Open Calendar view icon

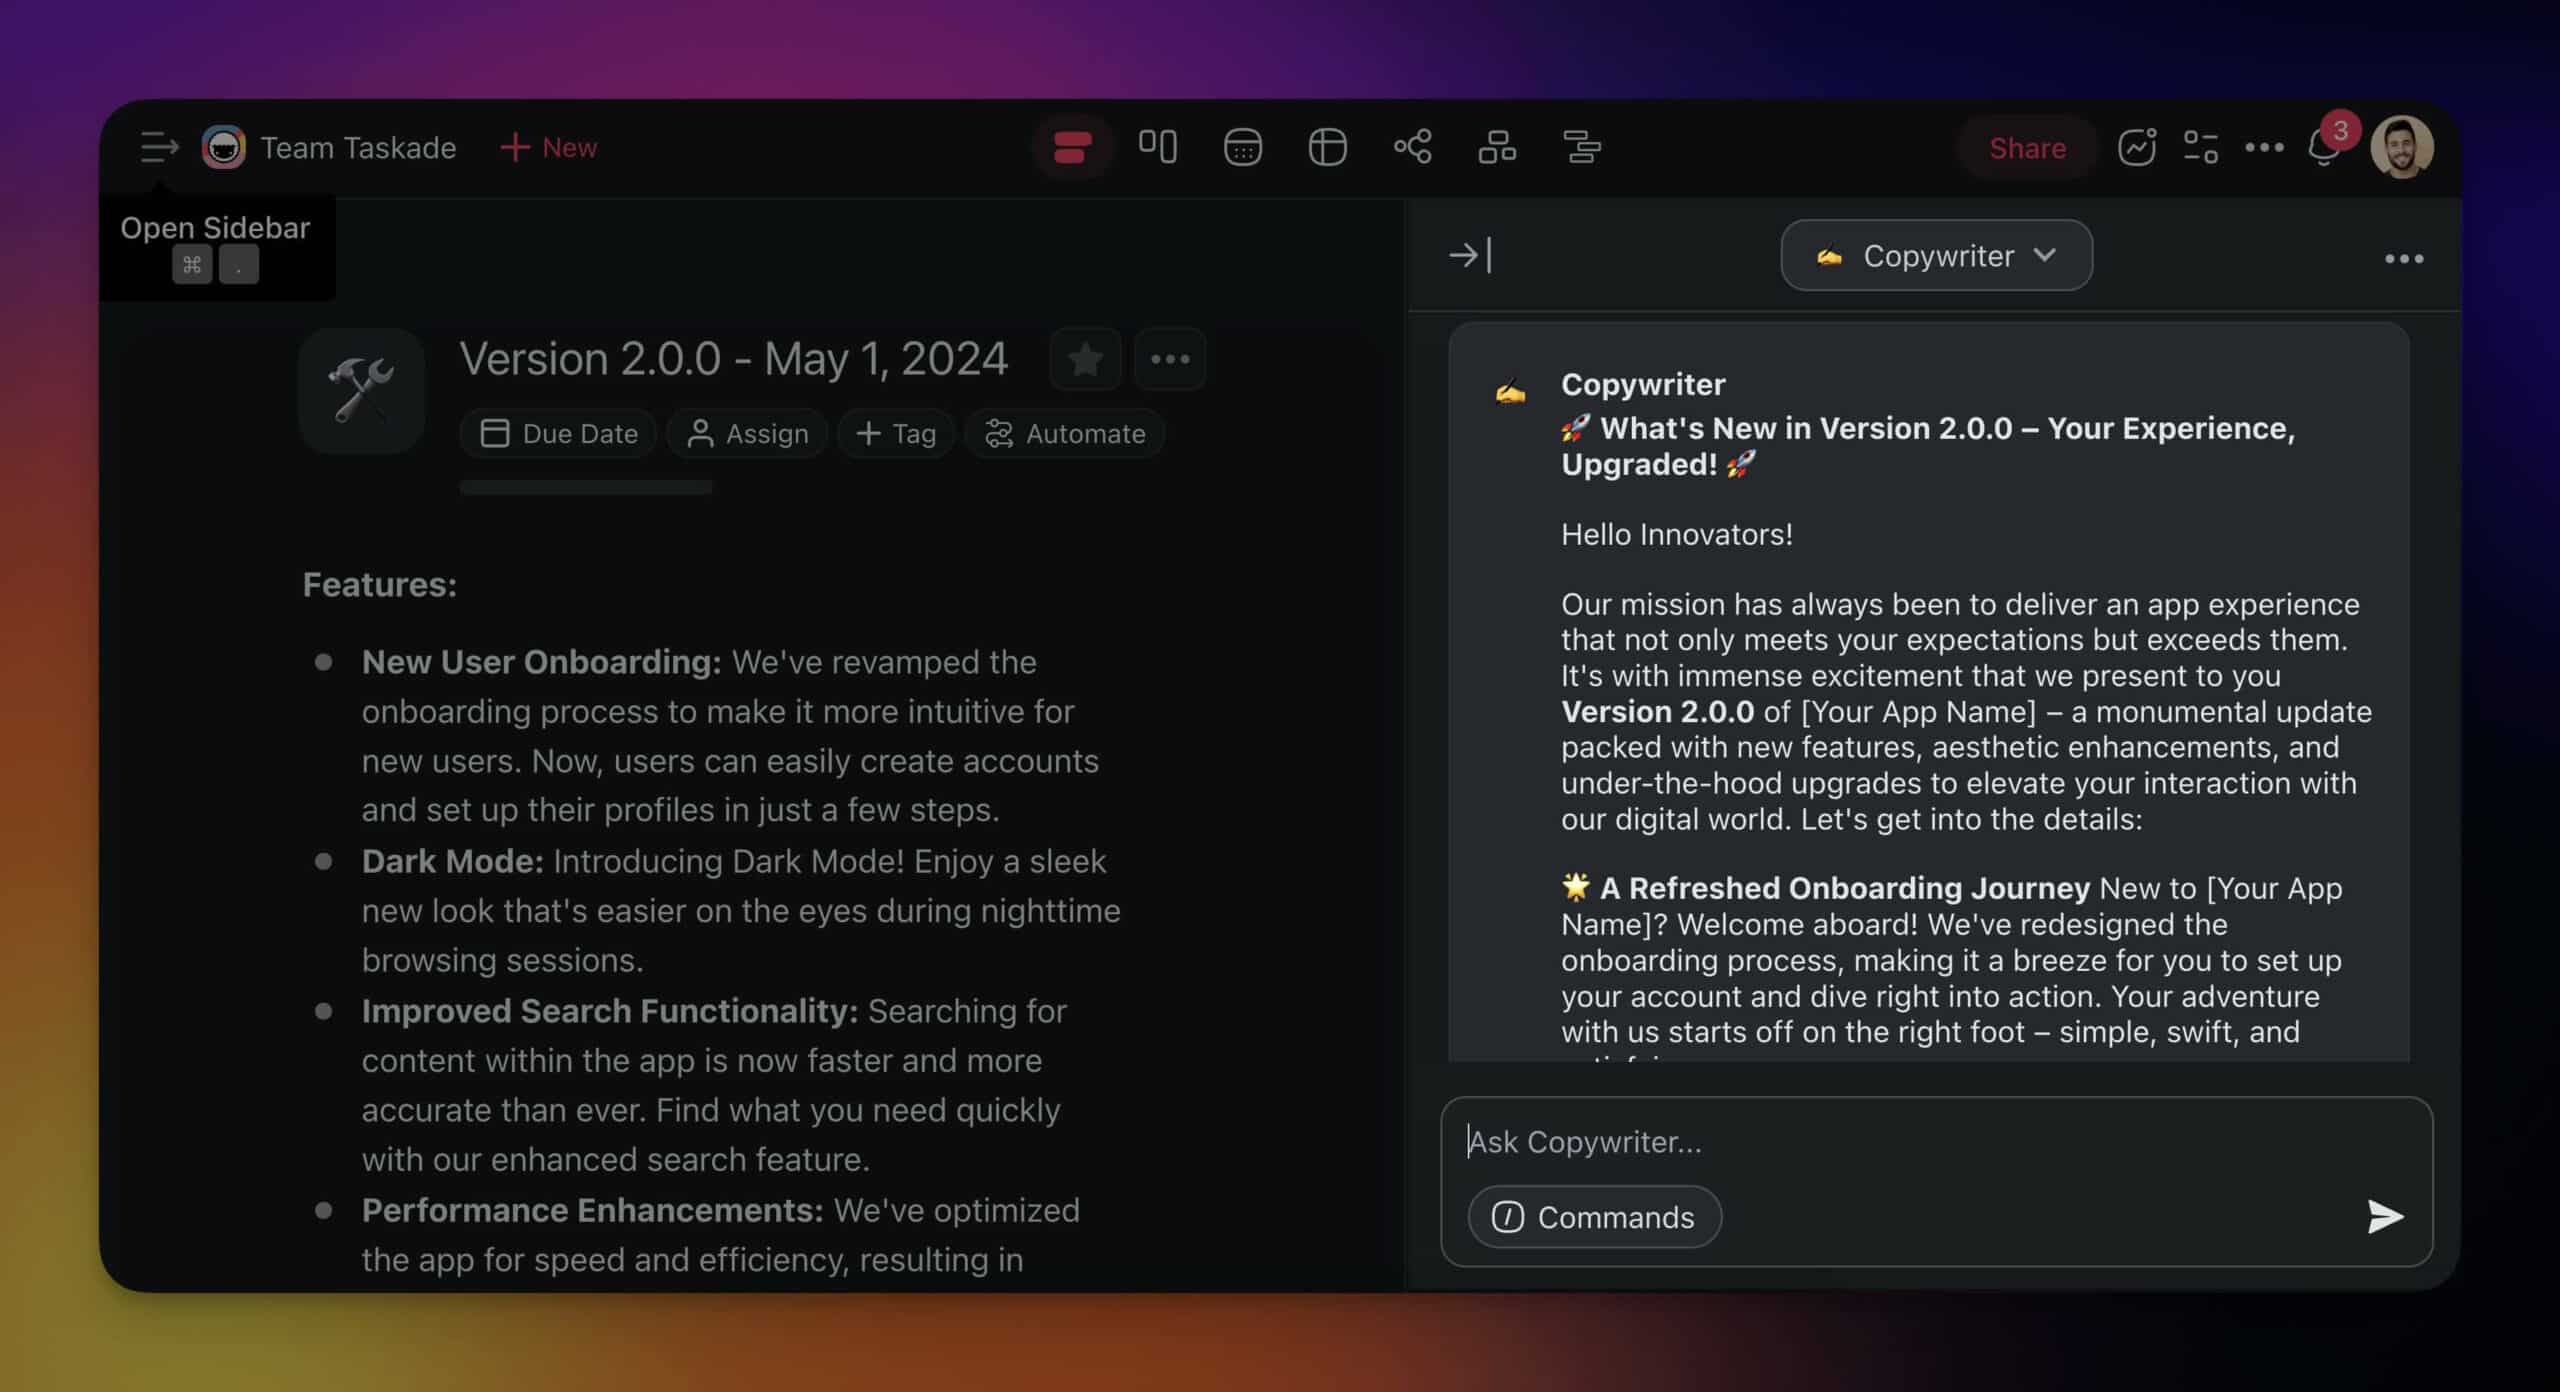click(1242, 148)
